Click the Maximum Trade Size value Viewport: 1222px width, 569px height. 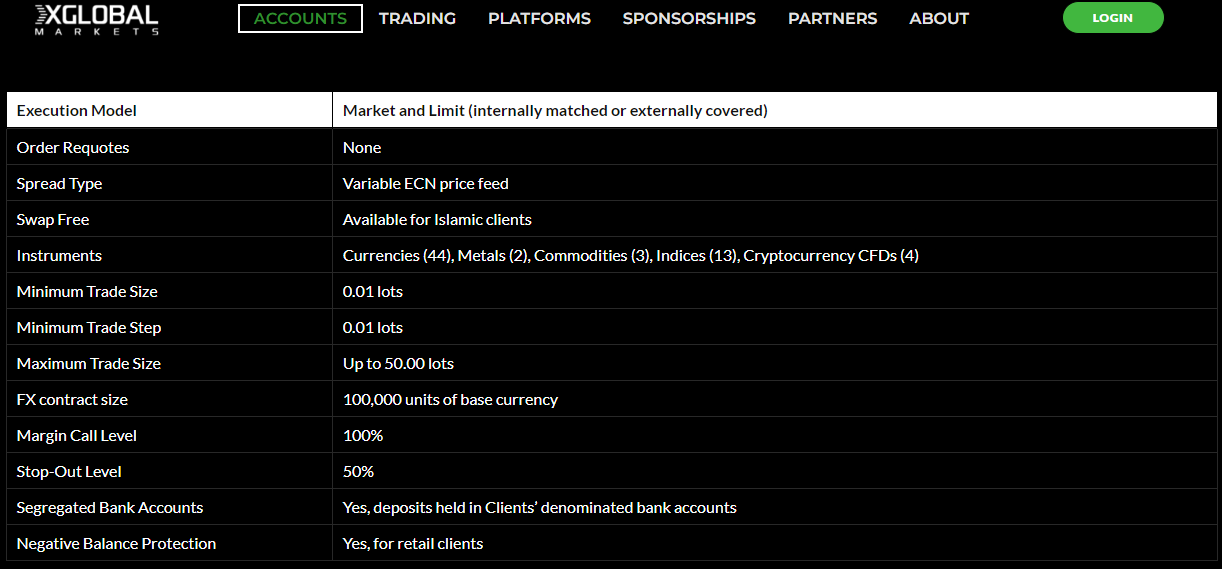pyautogui.click(x=398, y=364)
